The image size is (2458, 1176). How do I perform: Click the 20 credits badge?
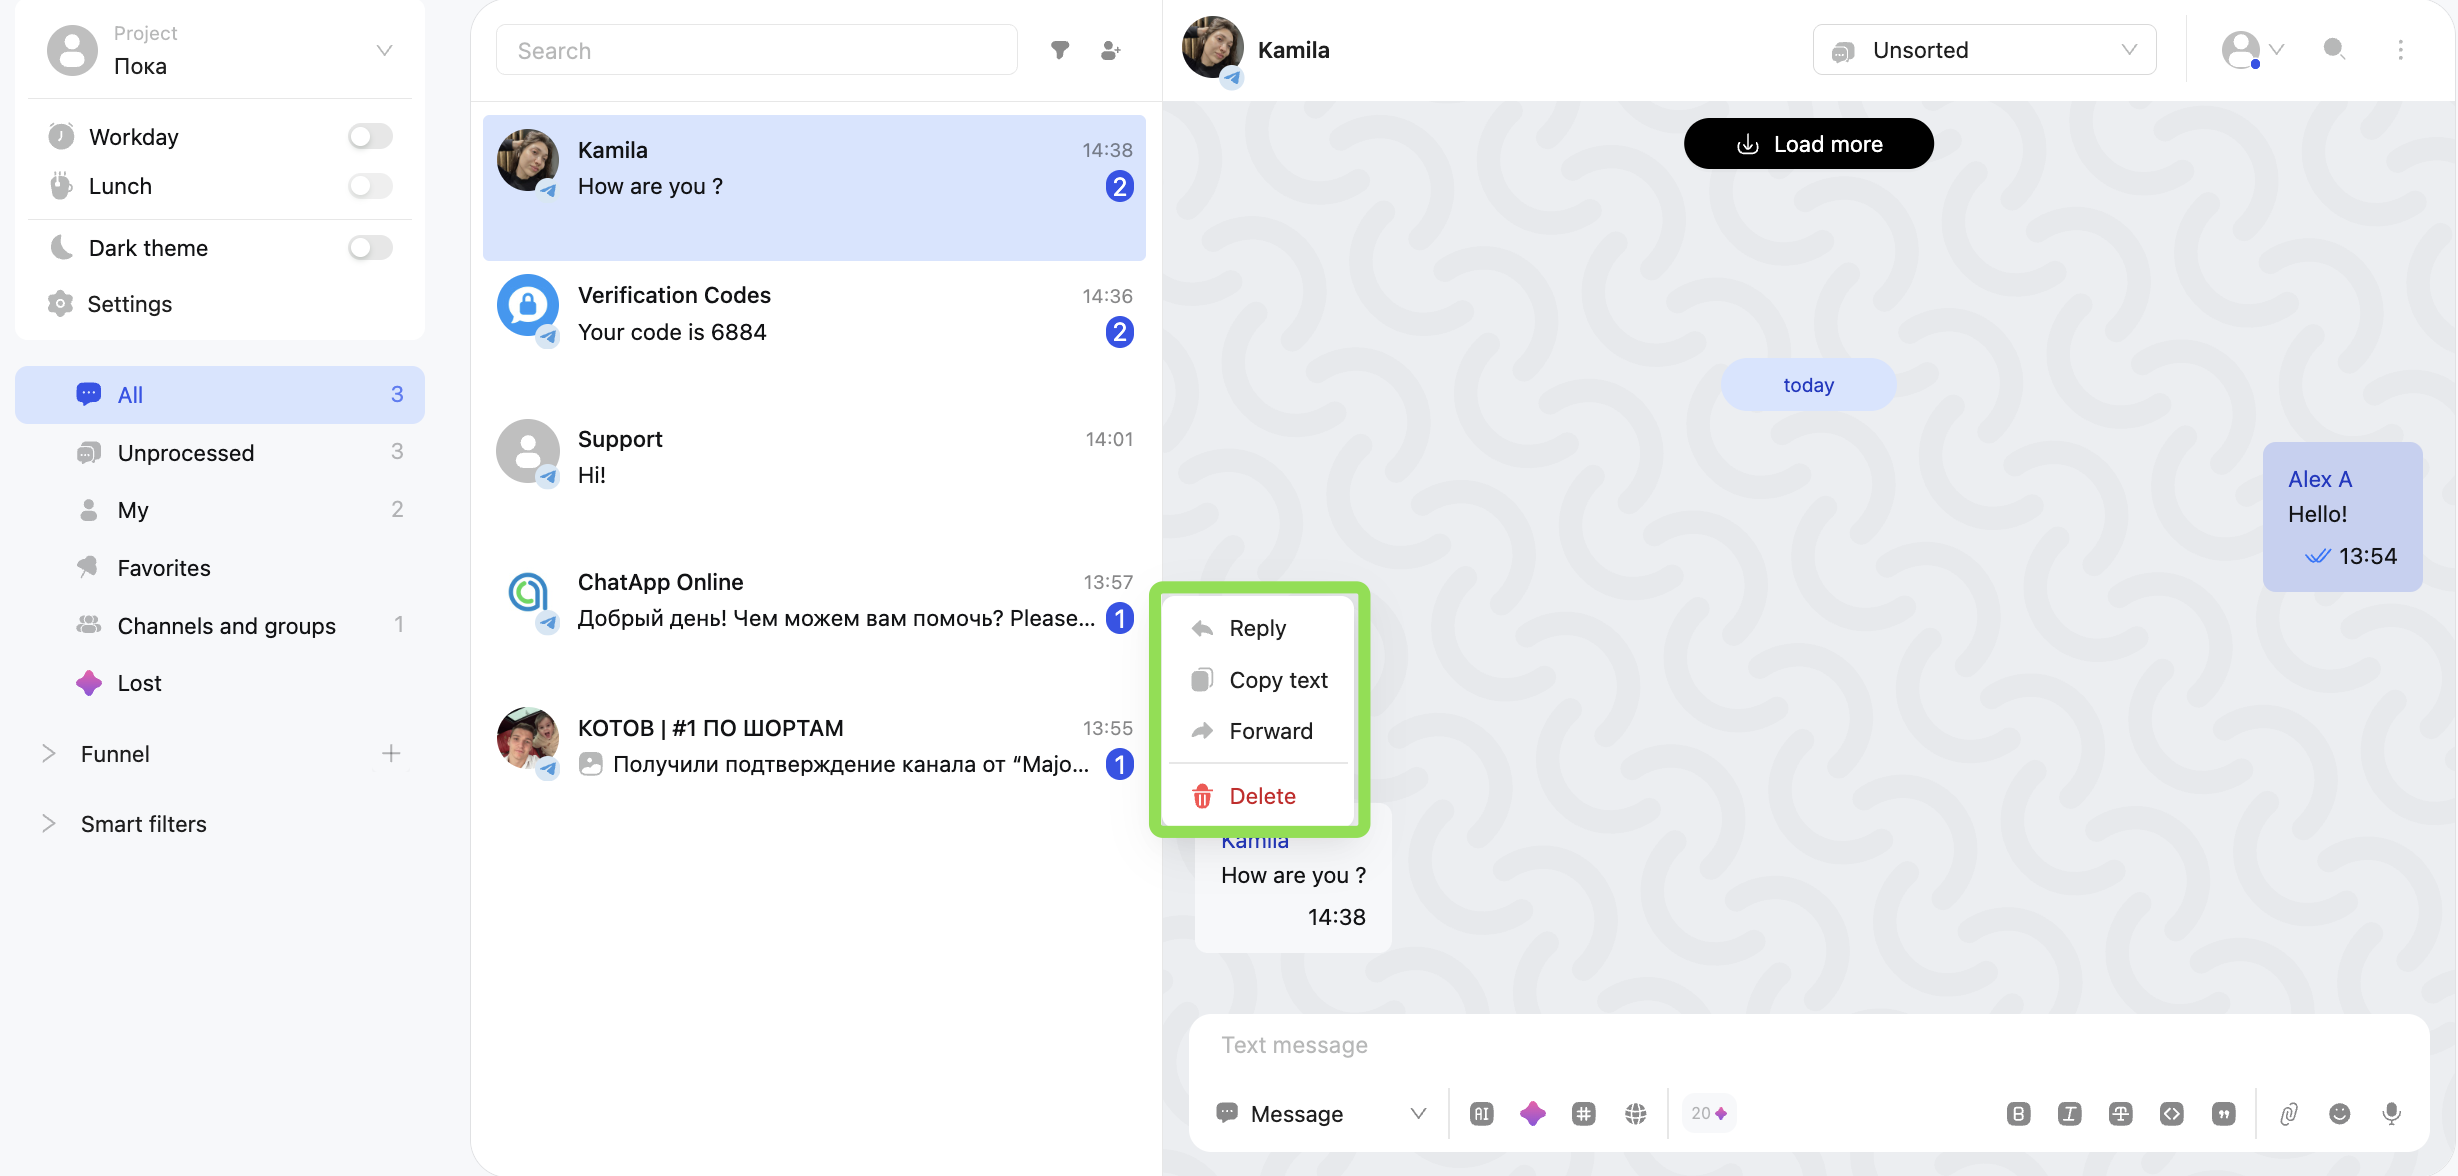[1708, 1113]
